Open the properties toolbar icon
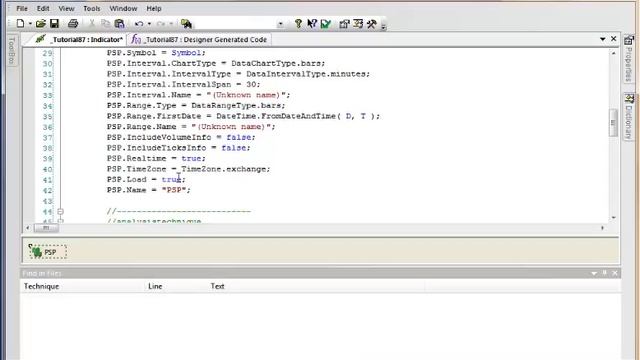Viewport: 640px width, 360px height. tap(344, 24)
